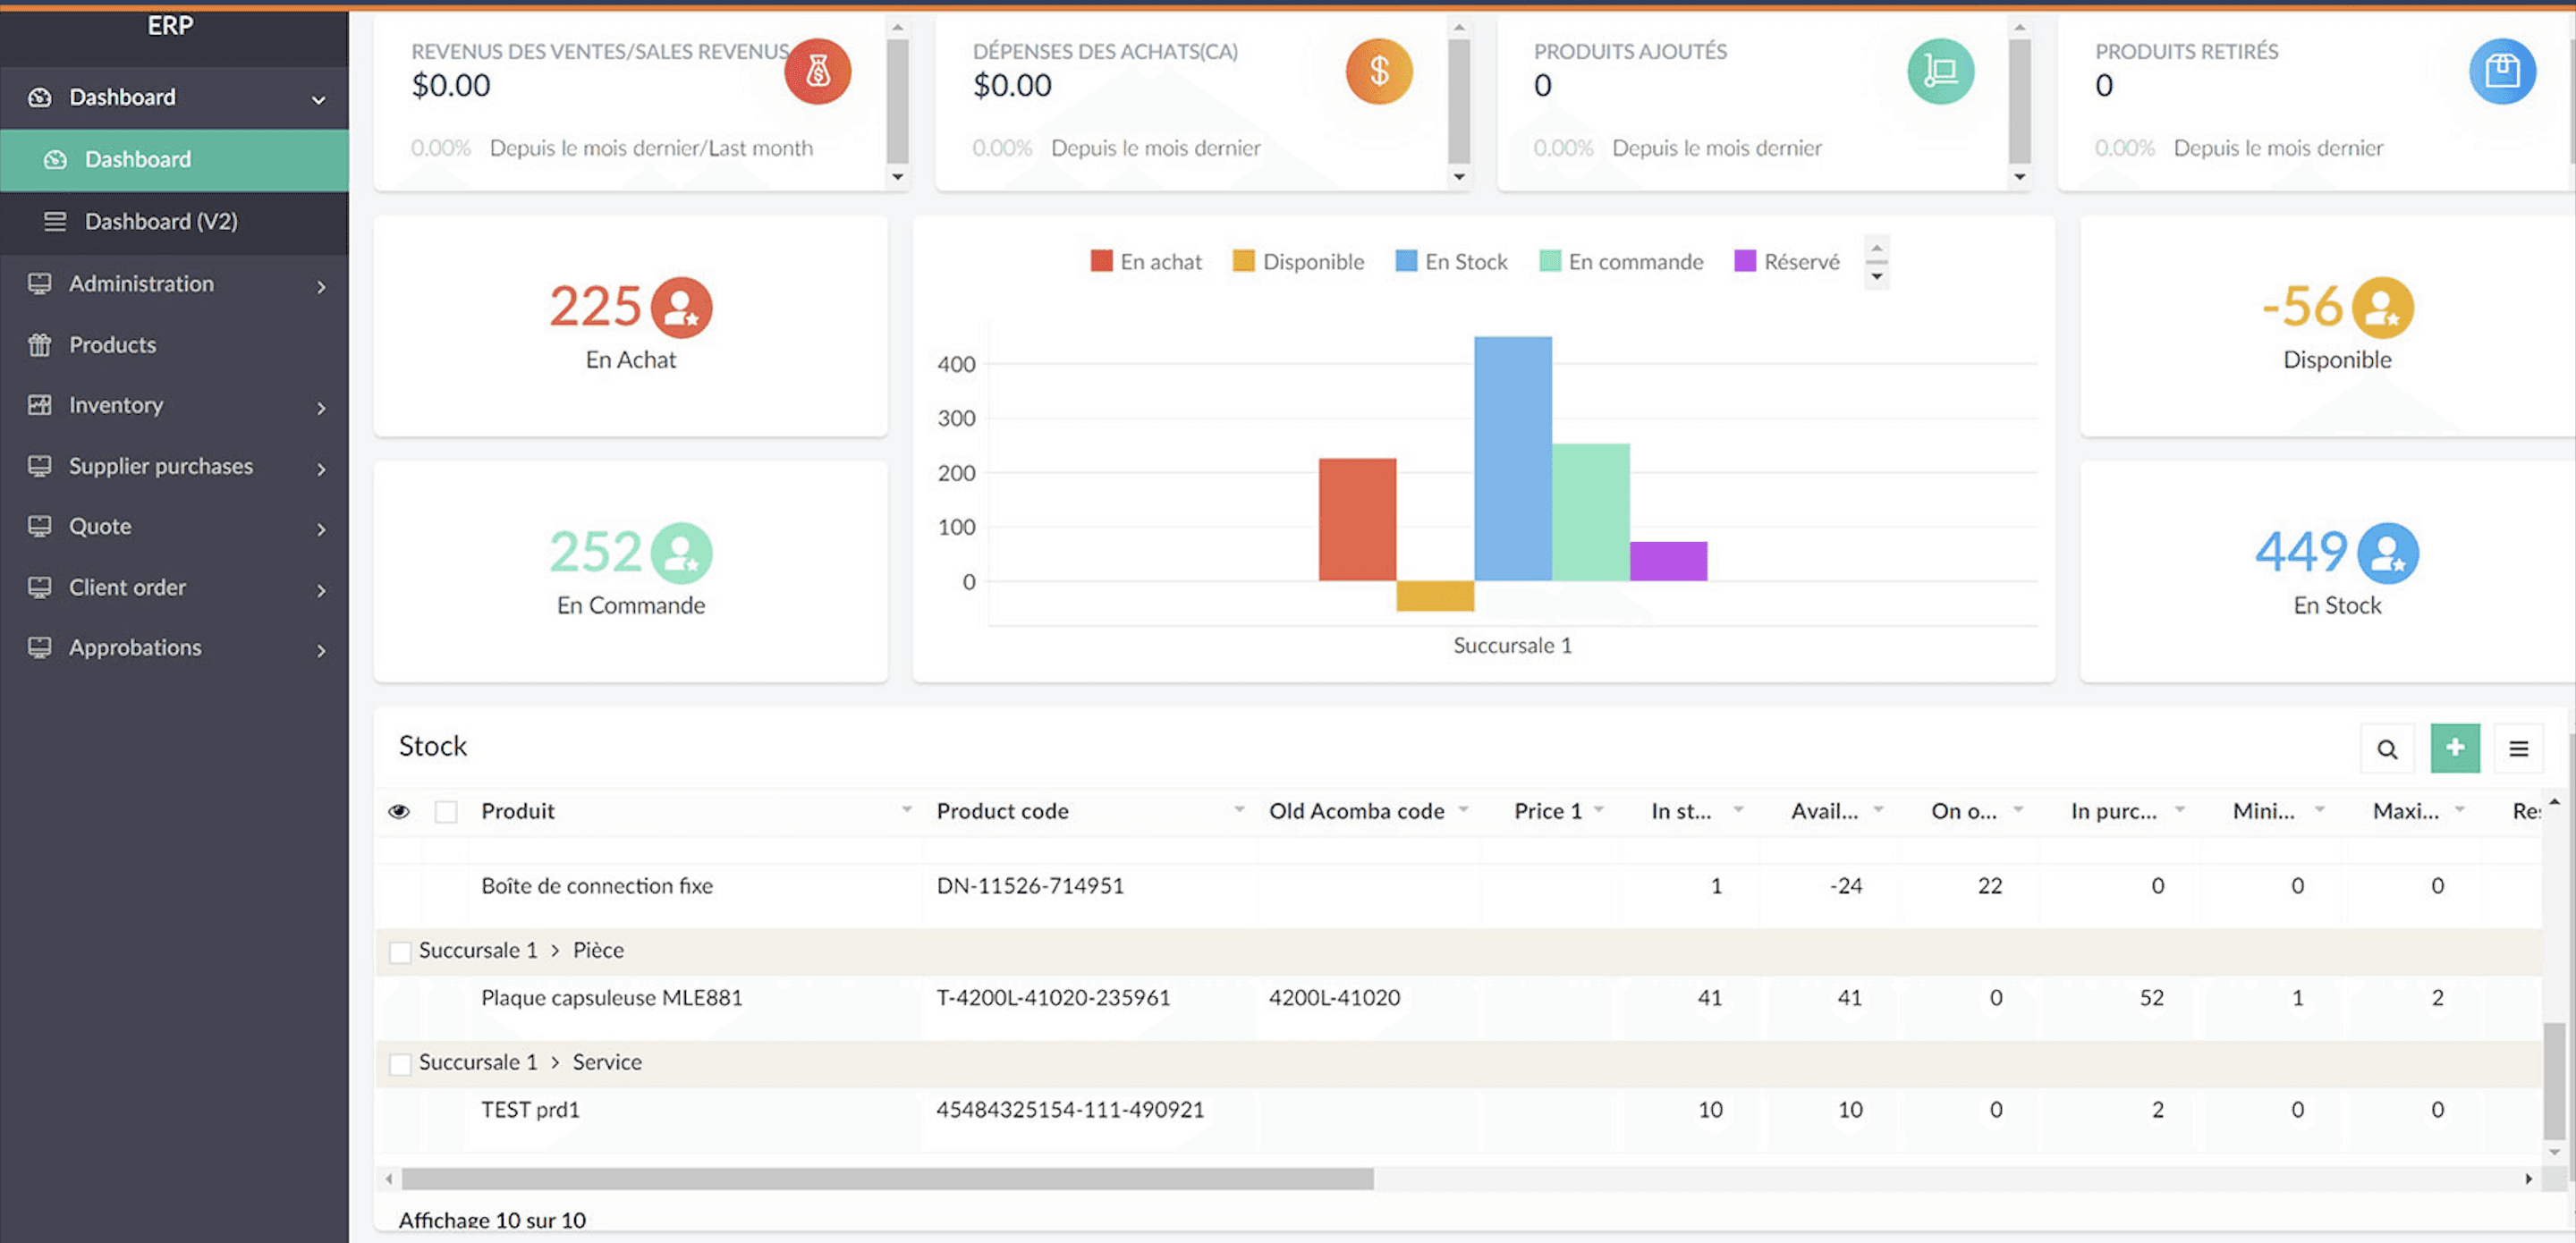Open the Quote sidebar icon

pos(39,526)
